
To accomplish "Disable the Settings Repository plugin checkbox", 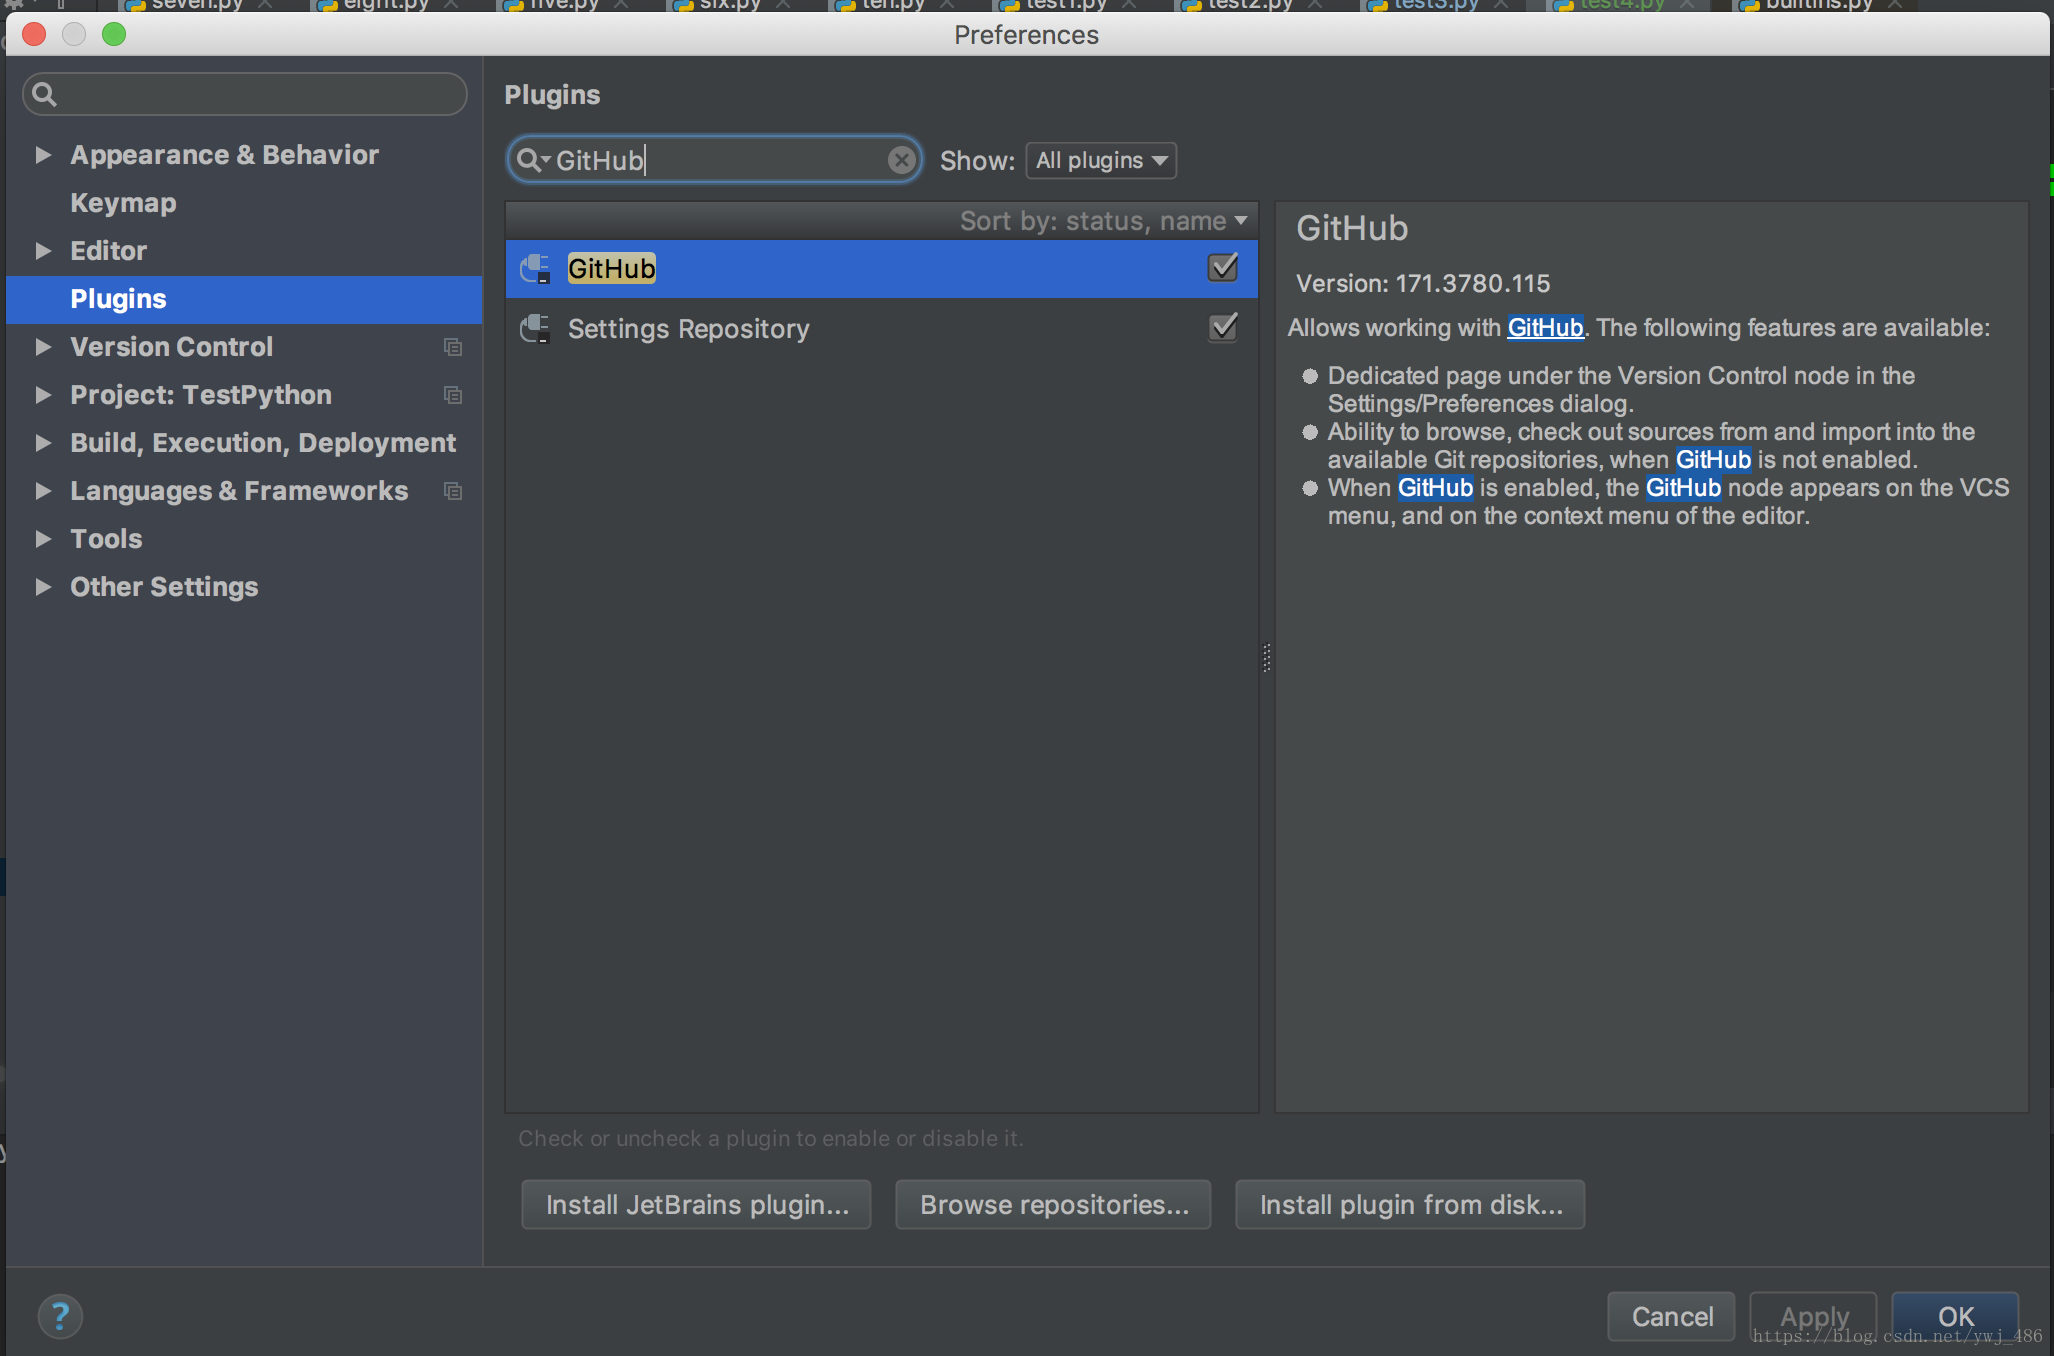I will tap(1222, 328).
